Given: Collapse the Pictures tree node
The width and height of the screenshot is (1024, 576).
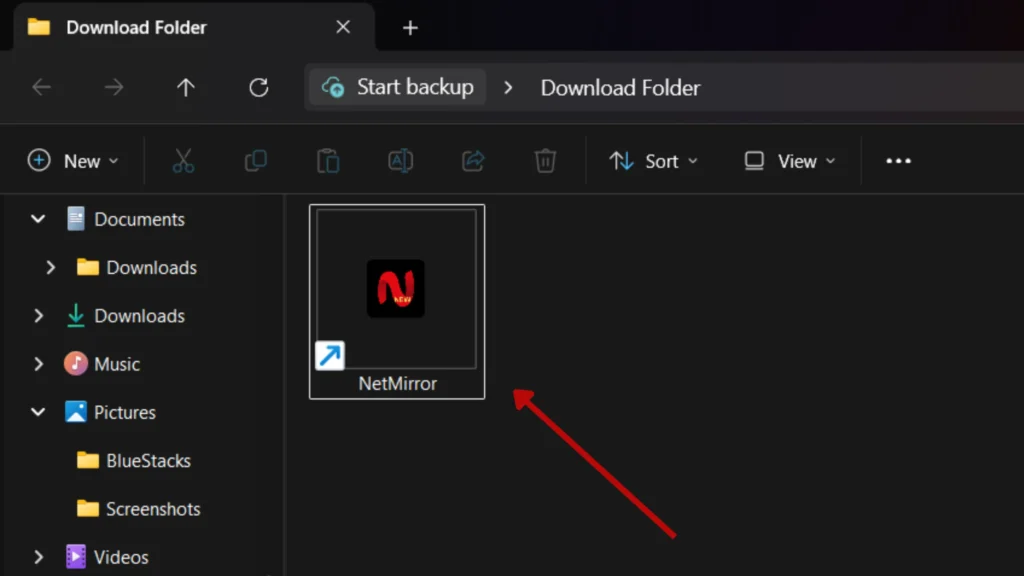Looking at the screenshot, I should tap(39, 412).
